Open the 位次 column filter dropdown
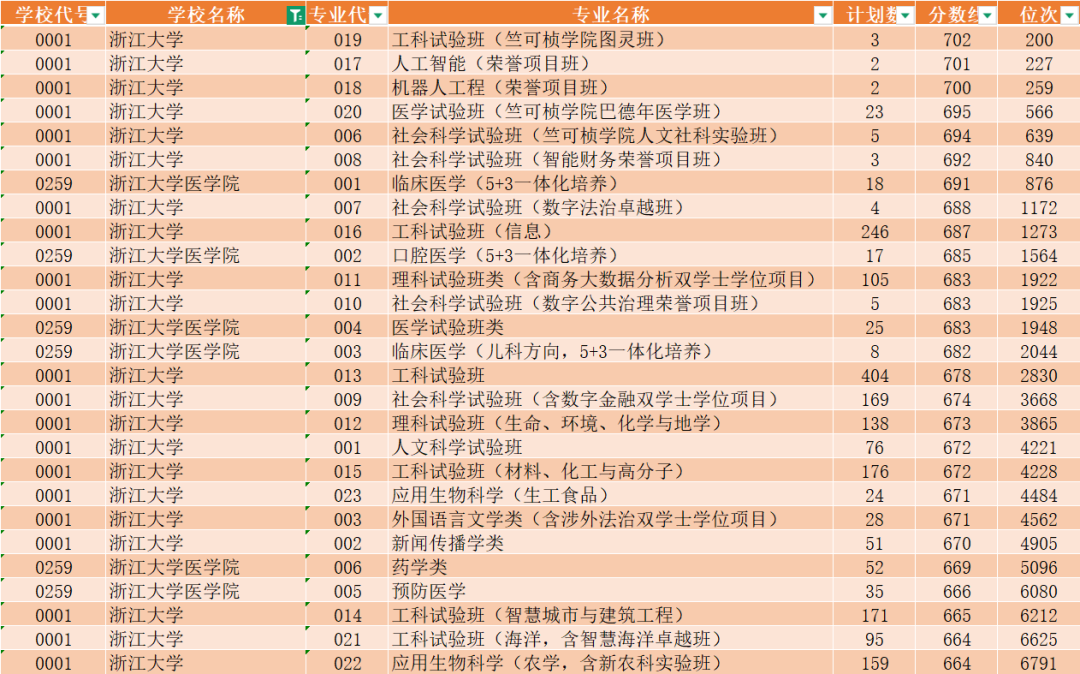1080x674 pixels. [x=1068, y=15]
